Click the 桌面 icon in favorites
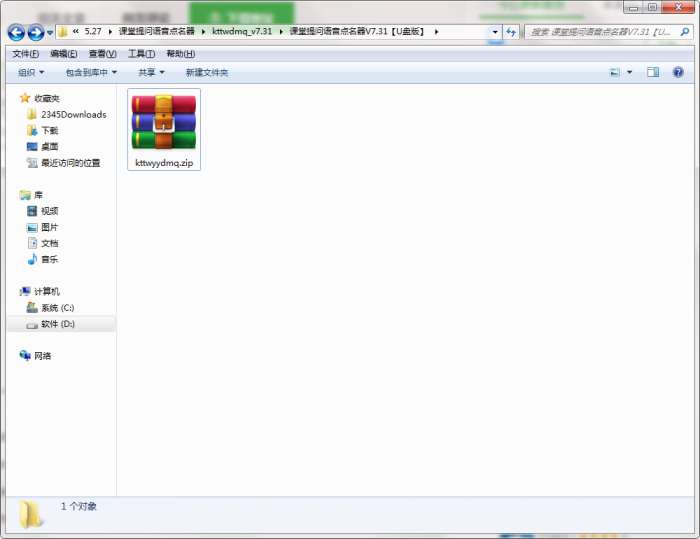The height and width of the screenshot is (539, 700). pos(32,146)
